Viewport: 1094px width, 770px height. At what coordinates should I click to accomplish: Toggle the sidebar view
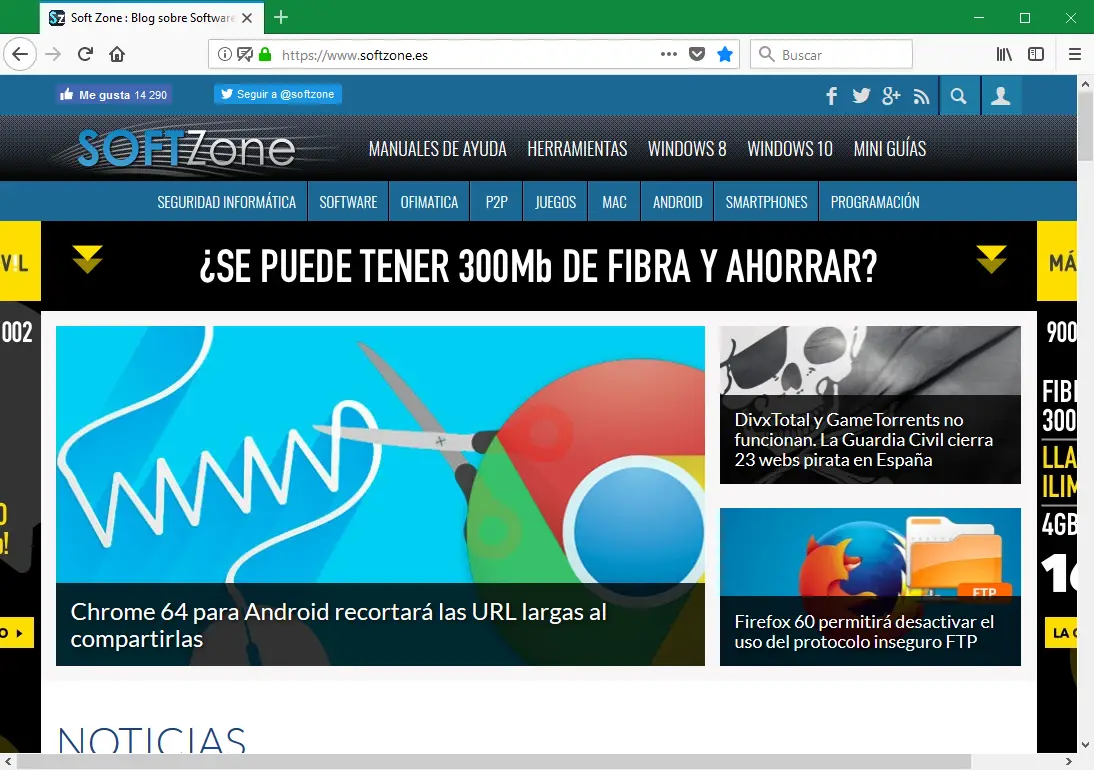[x=1036, y=54]
